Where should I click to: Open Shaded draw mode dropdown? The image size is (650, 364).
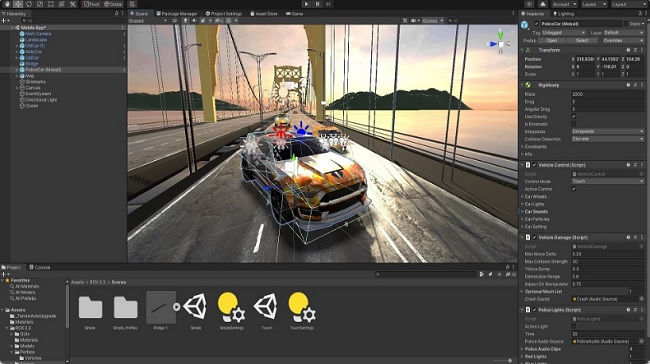tap(147, 20)
